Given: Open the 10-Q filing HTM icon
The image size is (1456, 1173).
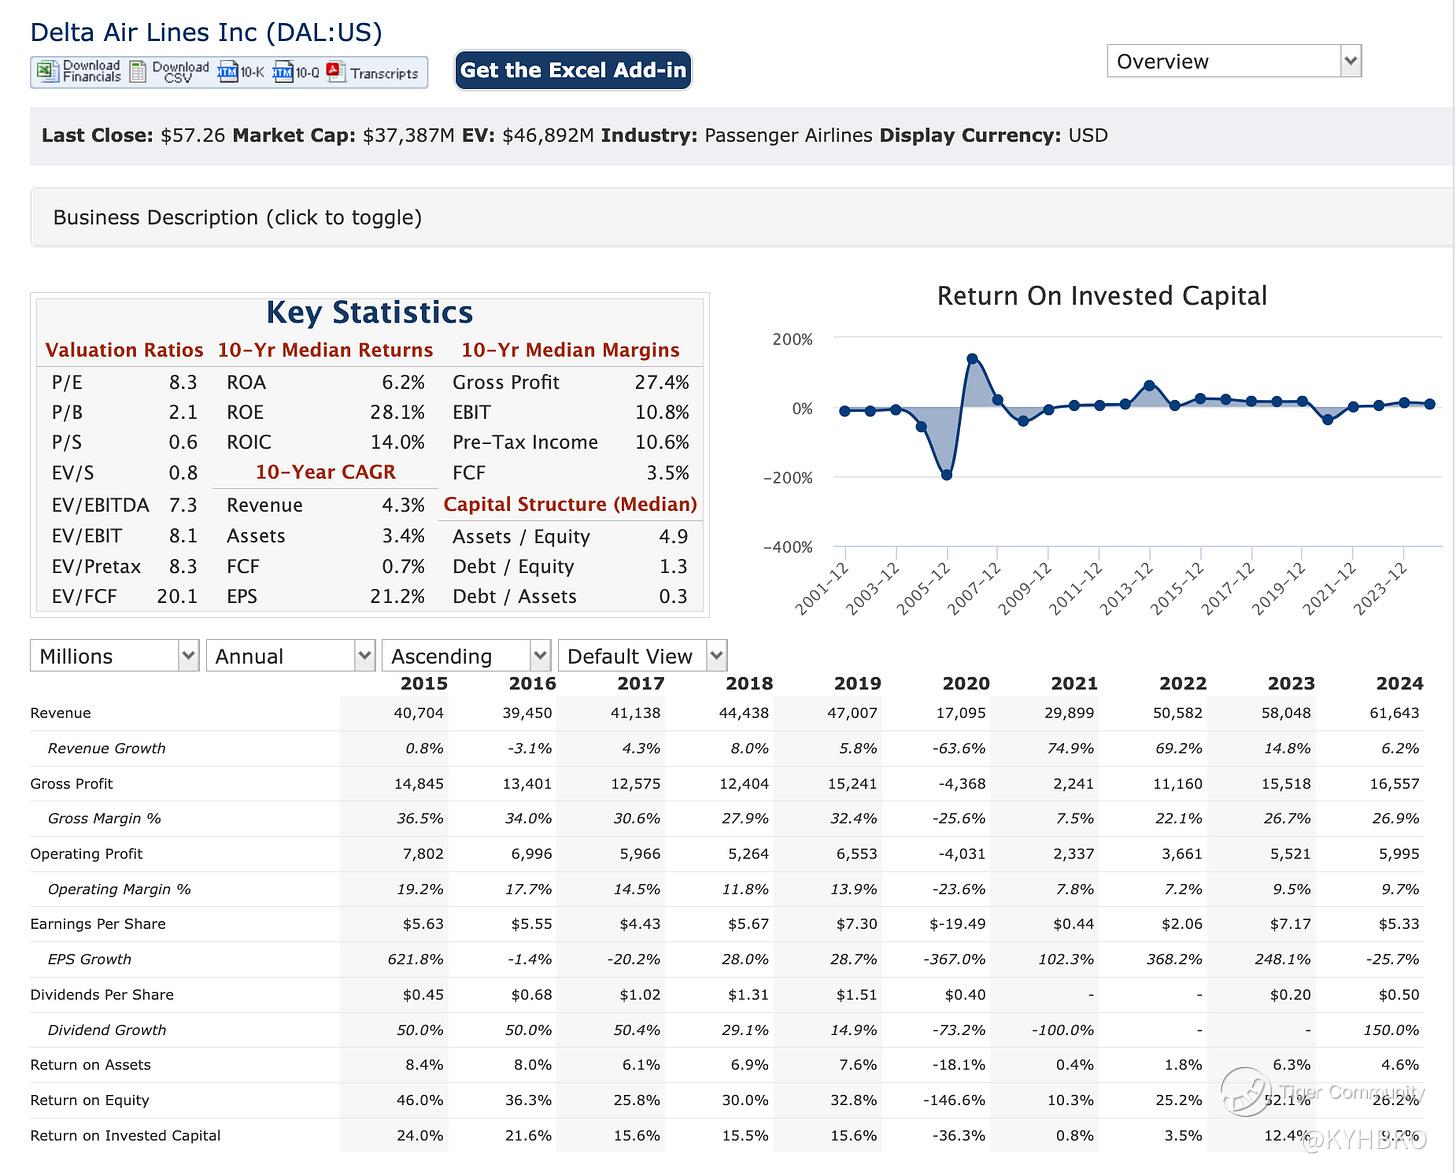Looking at the screenshot, I should point(282,72).
